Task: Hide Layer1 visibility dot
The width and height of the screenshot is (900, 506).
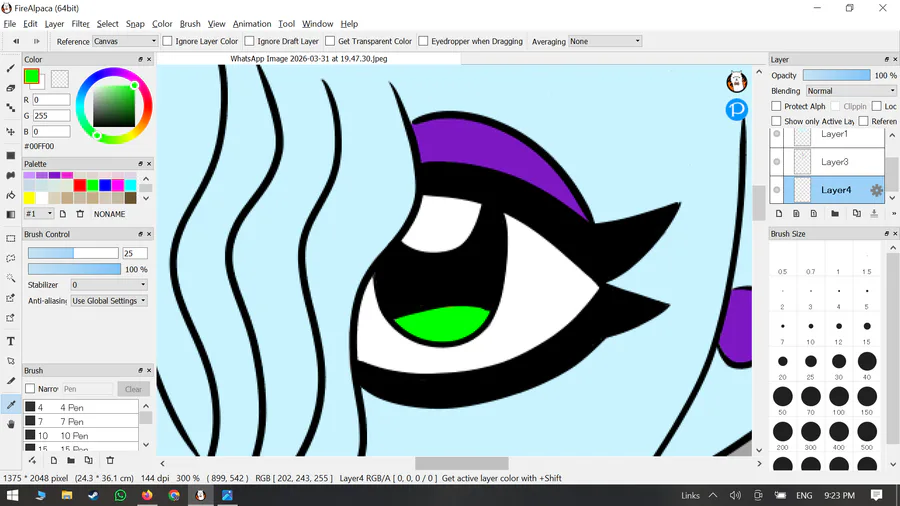Action: (x=777, y=134)
